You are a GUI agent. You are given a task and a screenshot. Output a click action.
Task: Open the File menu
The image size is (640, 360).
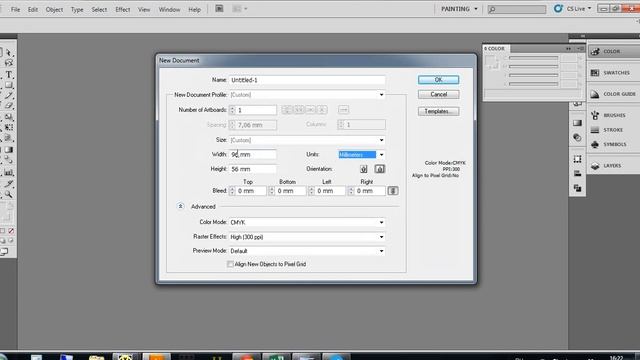pos(16,9)
